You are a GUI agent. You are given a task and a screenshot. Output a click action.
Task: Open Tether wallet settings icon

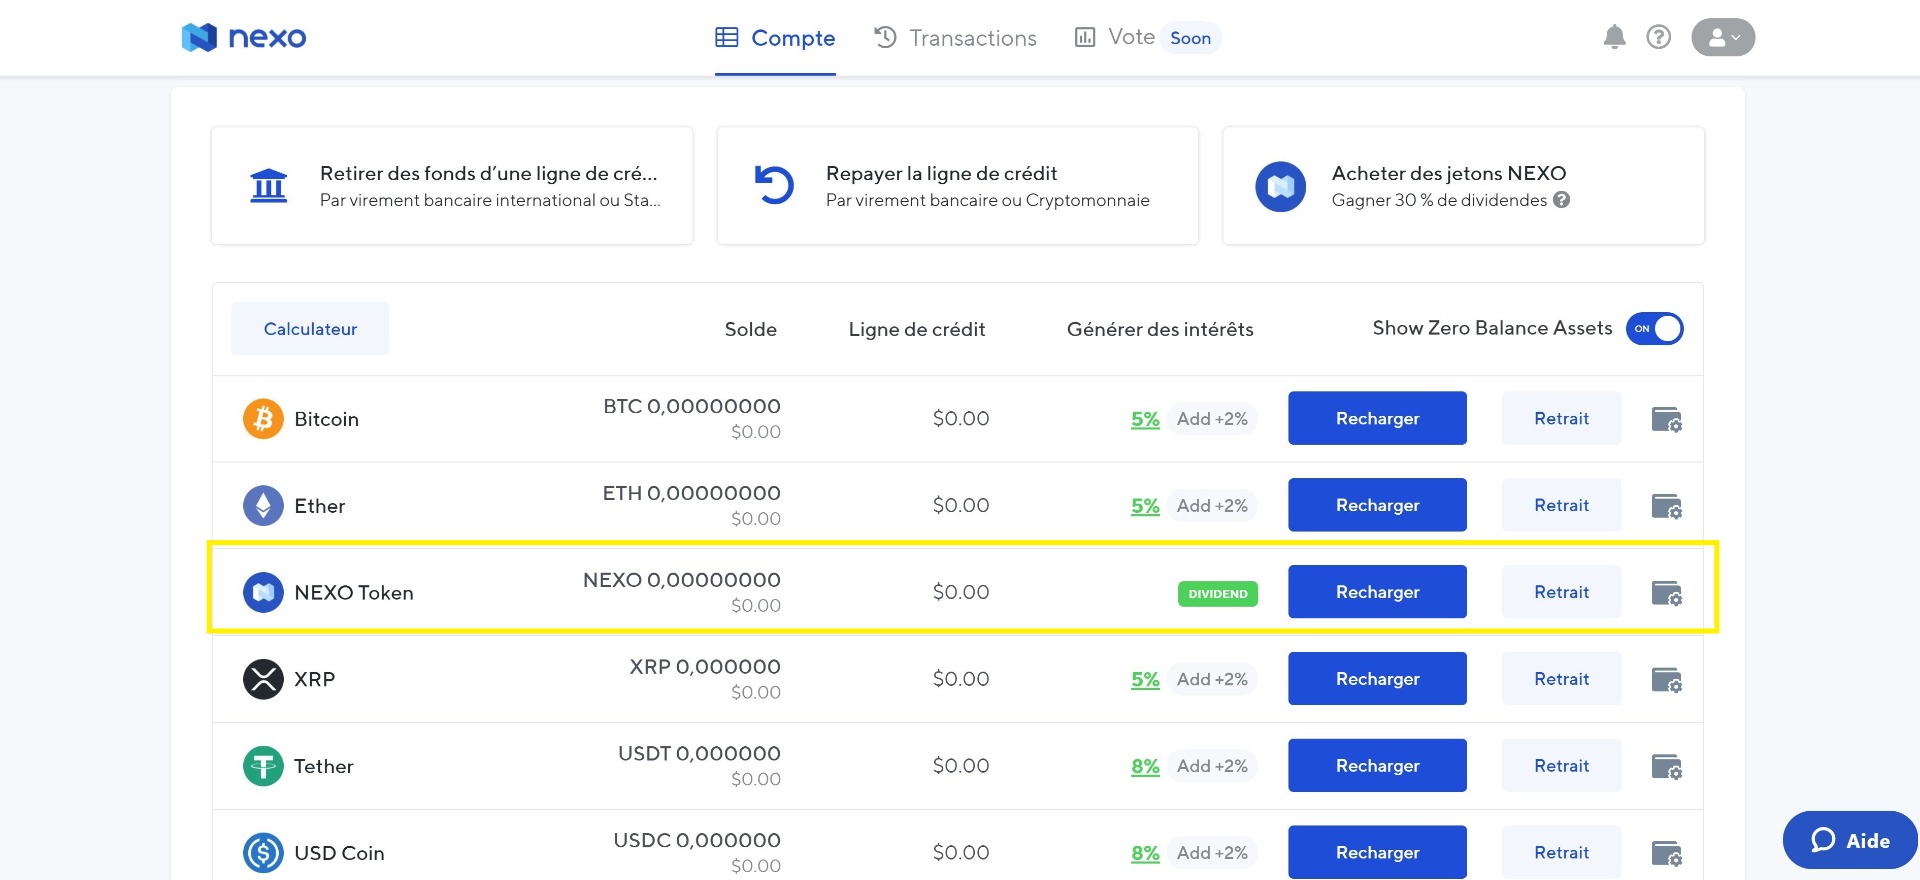(x=1666, y=767)
